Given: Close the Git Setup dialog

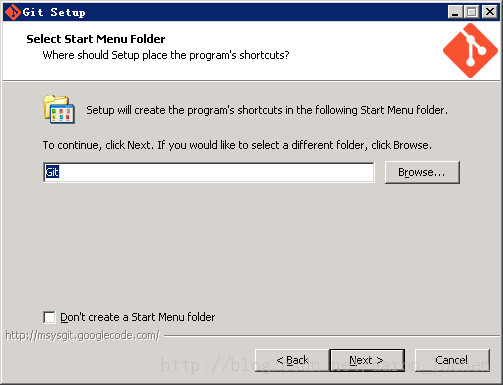Looking at the screenshot, I should (490, 12).
